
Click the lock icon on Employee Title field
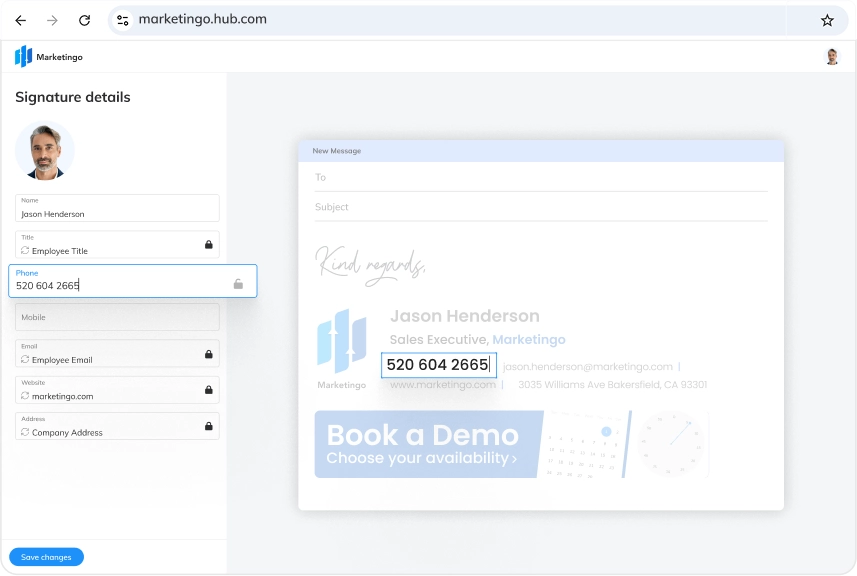coord(208,244)
